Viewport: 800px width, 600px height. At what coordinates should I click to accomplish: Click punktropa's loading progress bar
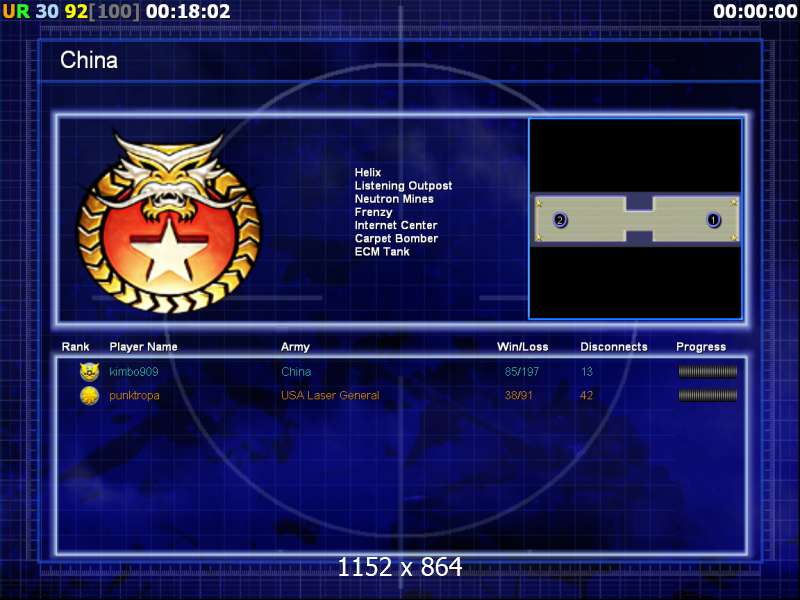click(708, 395)
